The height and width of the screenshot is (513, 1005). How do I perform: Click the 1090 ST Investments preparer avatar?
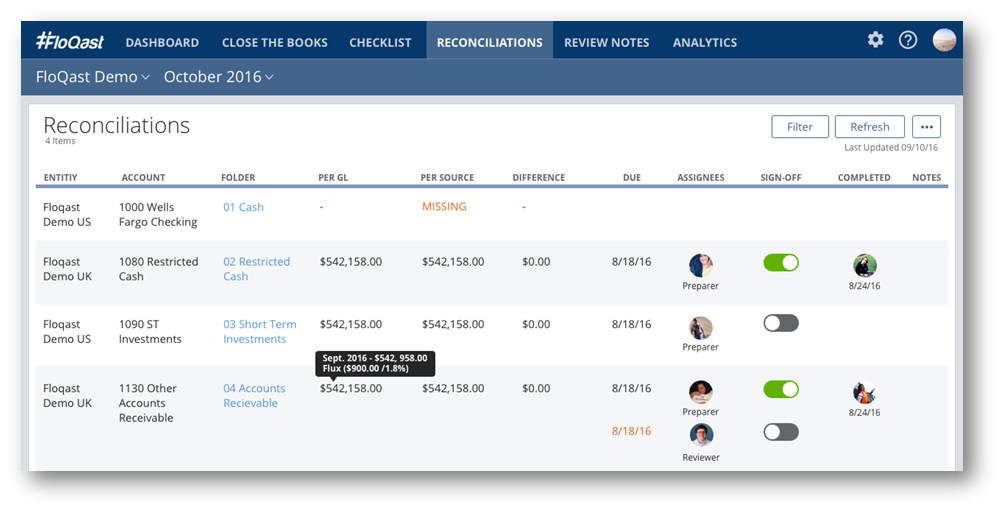701,328
